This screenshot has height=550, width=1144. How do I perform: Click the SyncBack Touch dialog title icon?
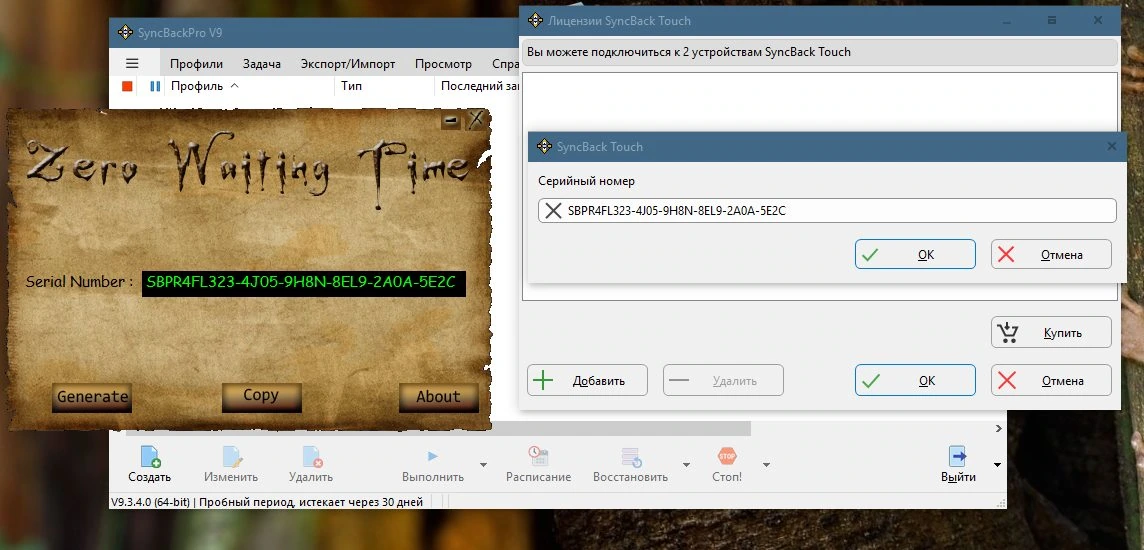[544, 147]
